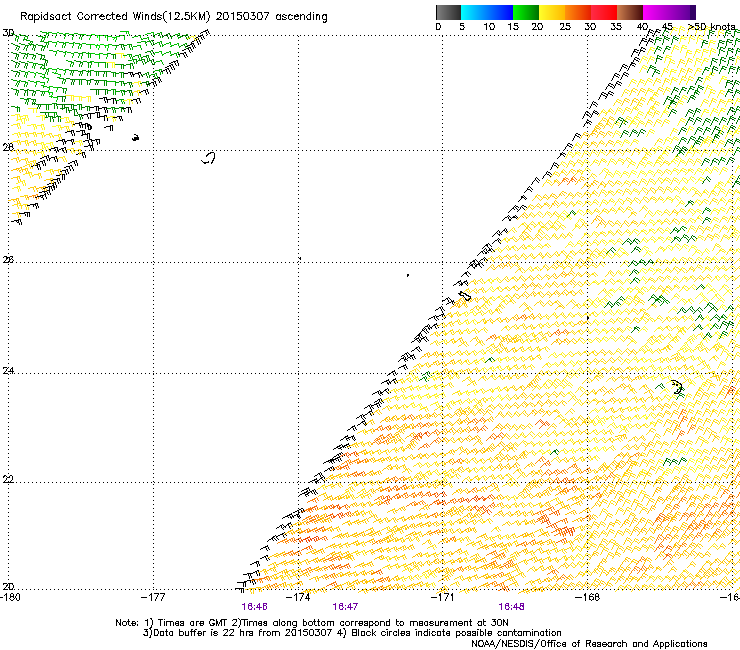Viewport: 740px width, 650px height.
Task: Click the '-168' longitude axis label
Action: coord(588,597)
